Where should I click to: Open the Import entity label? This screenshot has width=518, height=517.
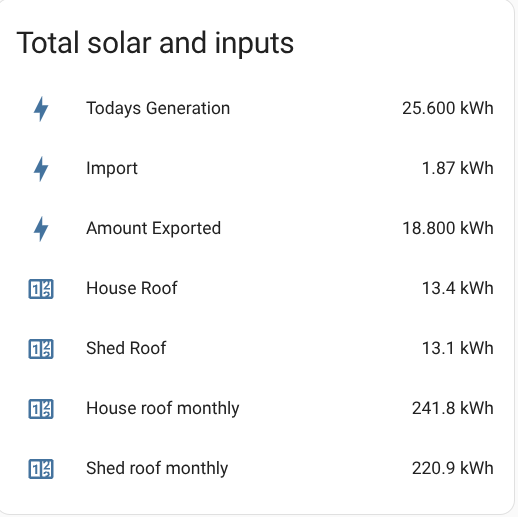tap(112, 168)
